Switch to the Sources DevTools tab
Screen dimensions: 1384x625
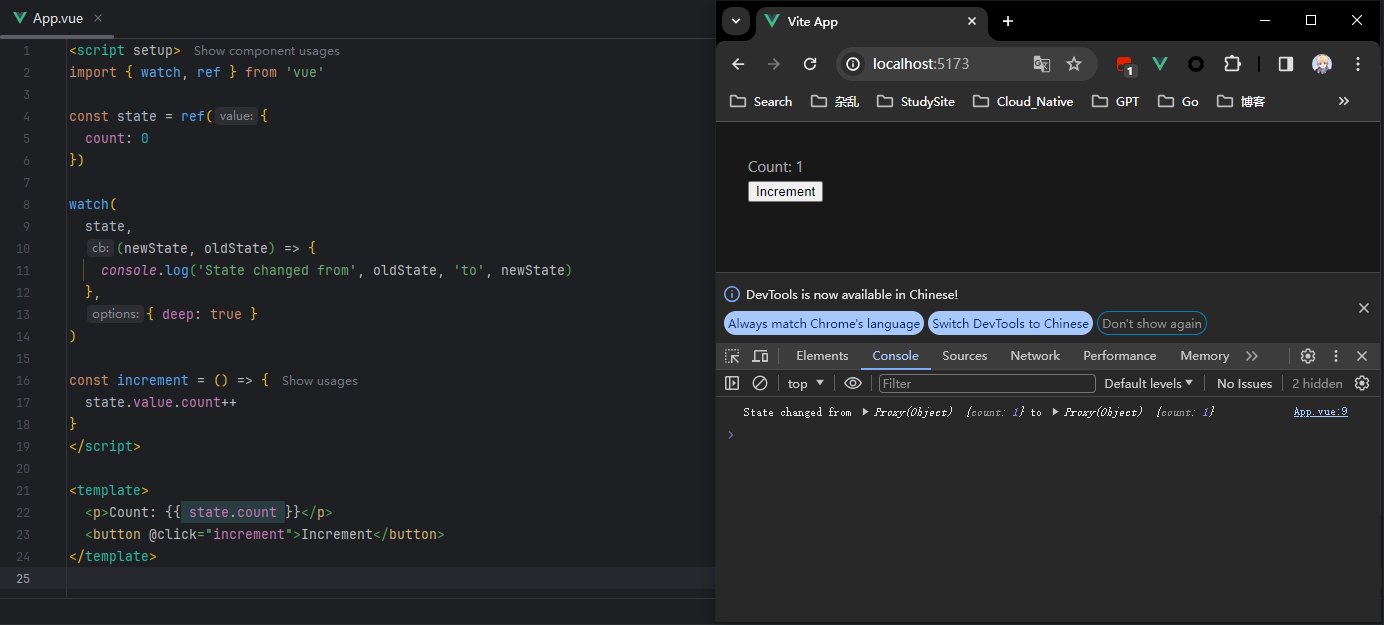(964, 356)
